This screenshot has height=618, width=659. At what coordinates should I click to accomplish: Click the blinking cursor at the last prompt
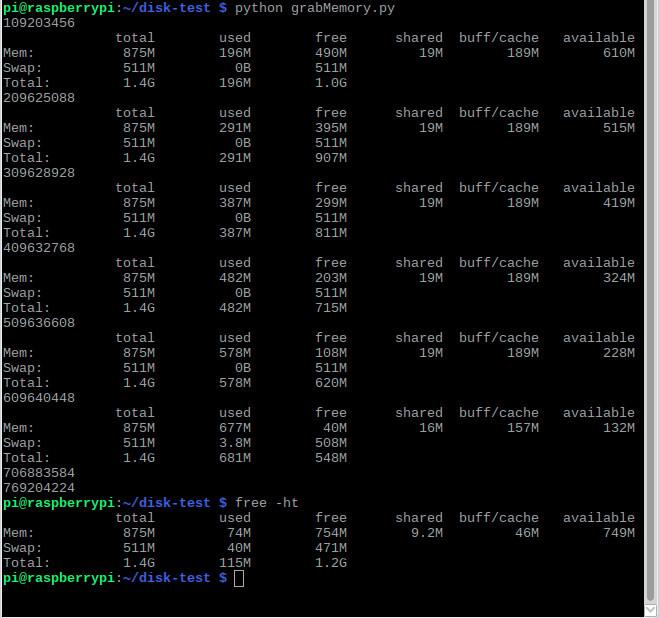click(x=238, y=578)
